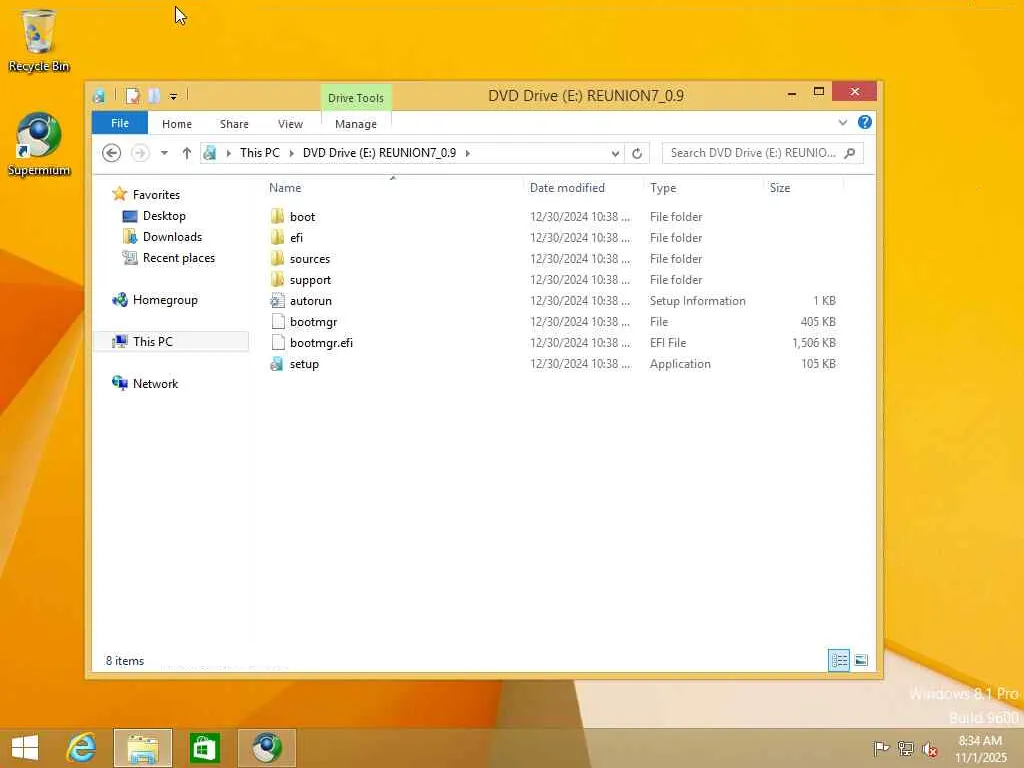Screen dimensions: 1024x768
Task: Click the search magnifier icon
Action: pos(850,153)
